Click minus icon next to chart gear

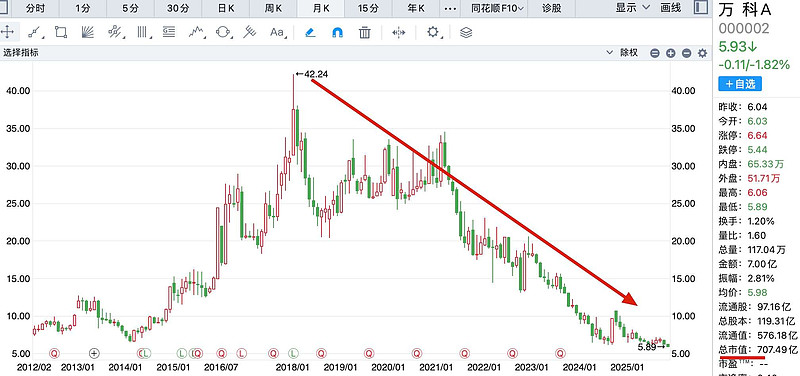pyautogui.click(x=687, y=53)
